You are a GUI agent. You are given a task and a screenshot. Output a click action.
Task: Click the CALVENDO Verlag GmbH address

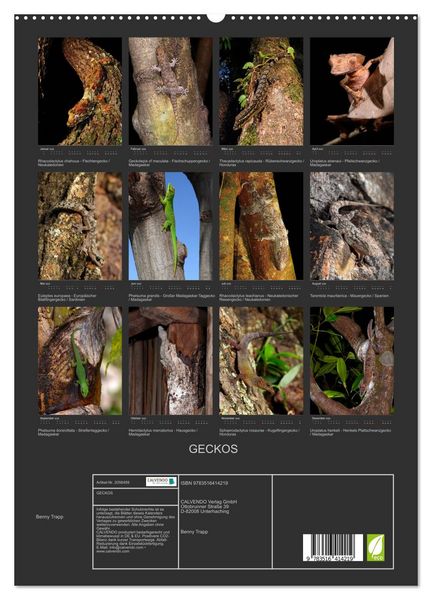[x=209, y=506]
